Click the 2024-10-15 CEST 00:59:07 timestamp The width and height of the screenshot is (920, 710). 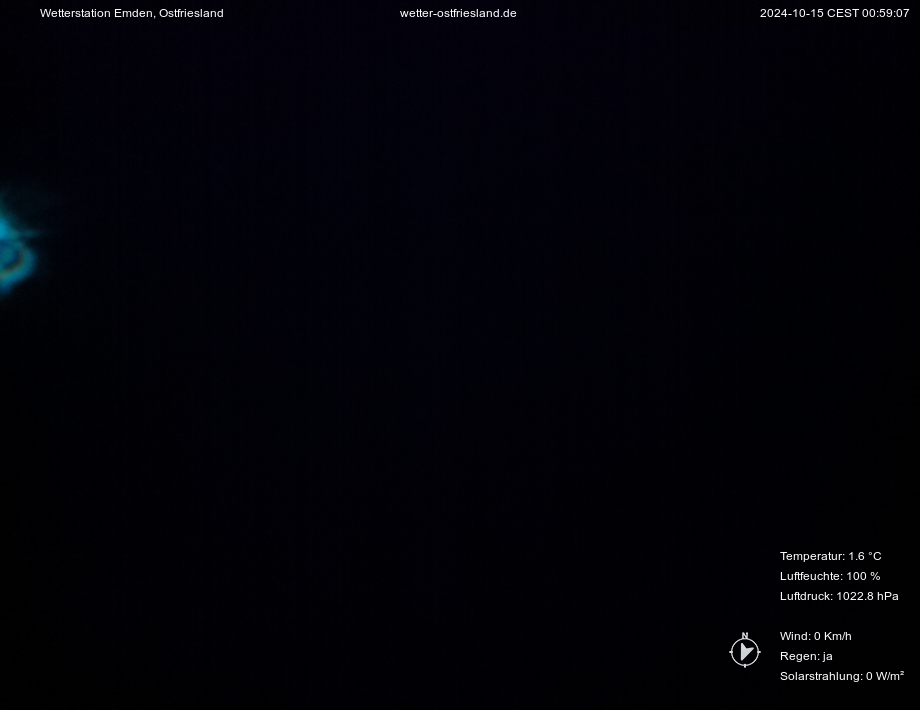834,13
